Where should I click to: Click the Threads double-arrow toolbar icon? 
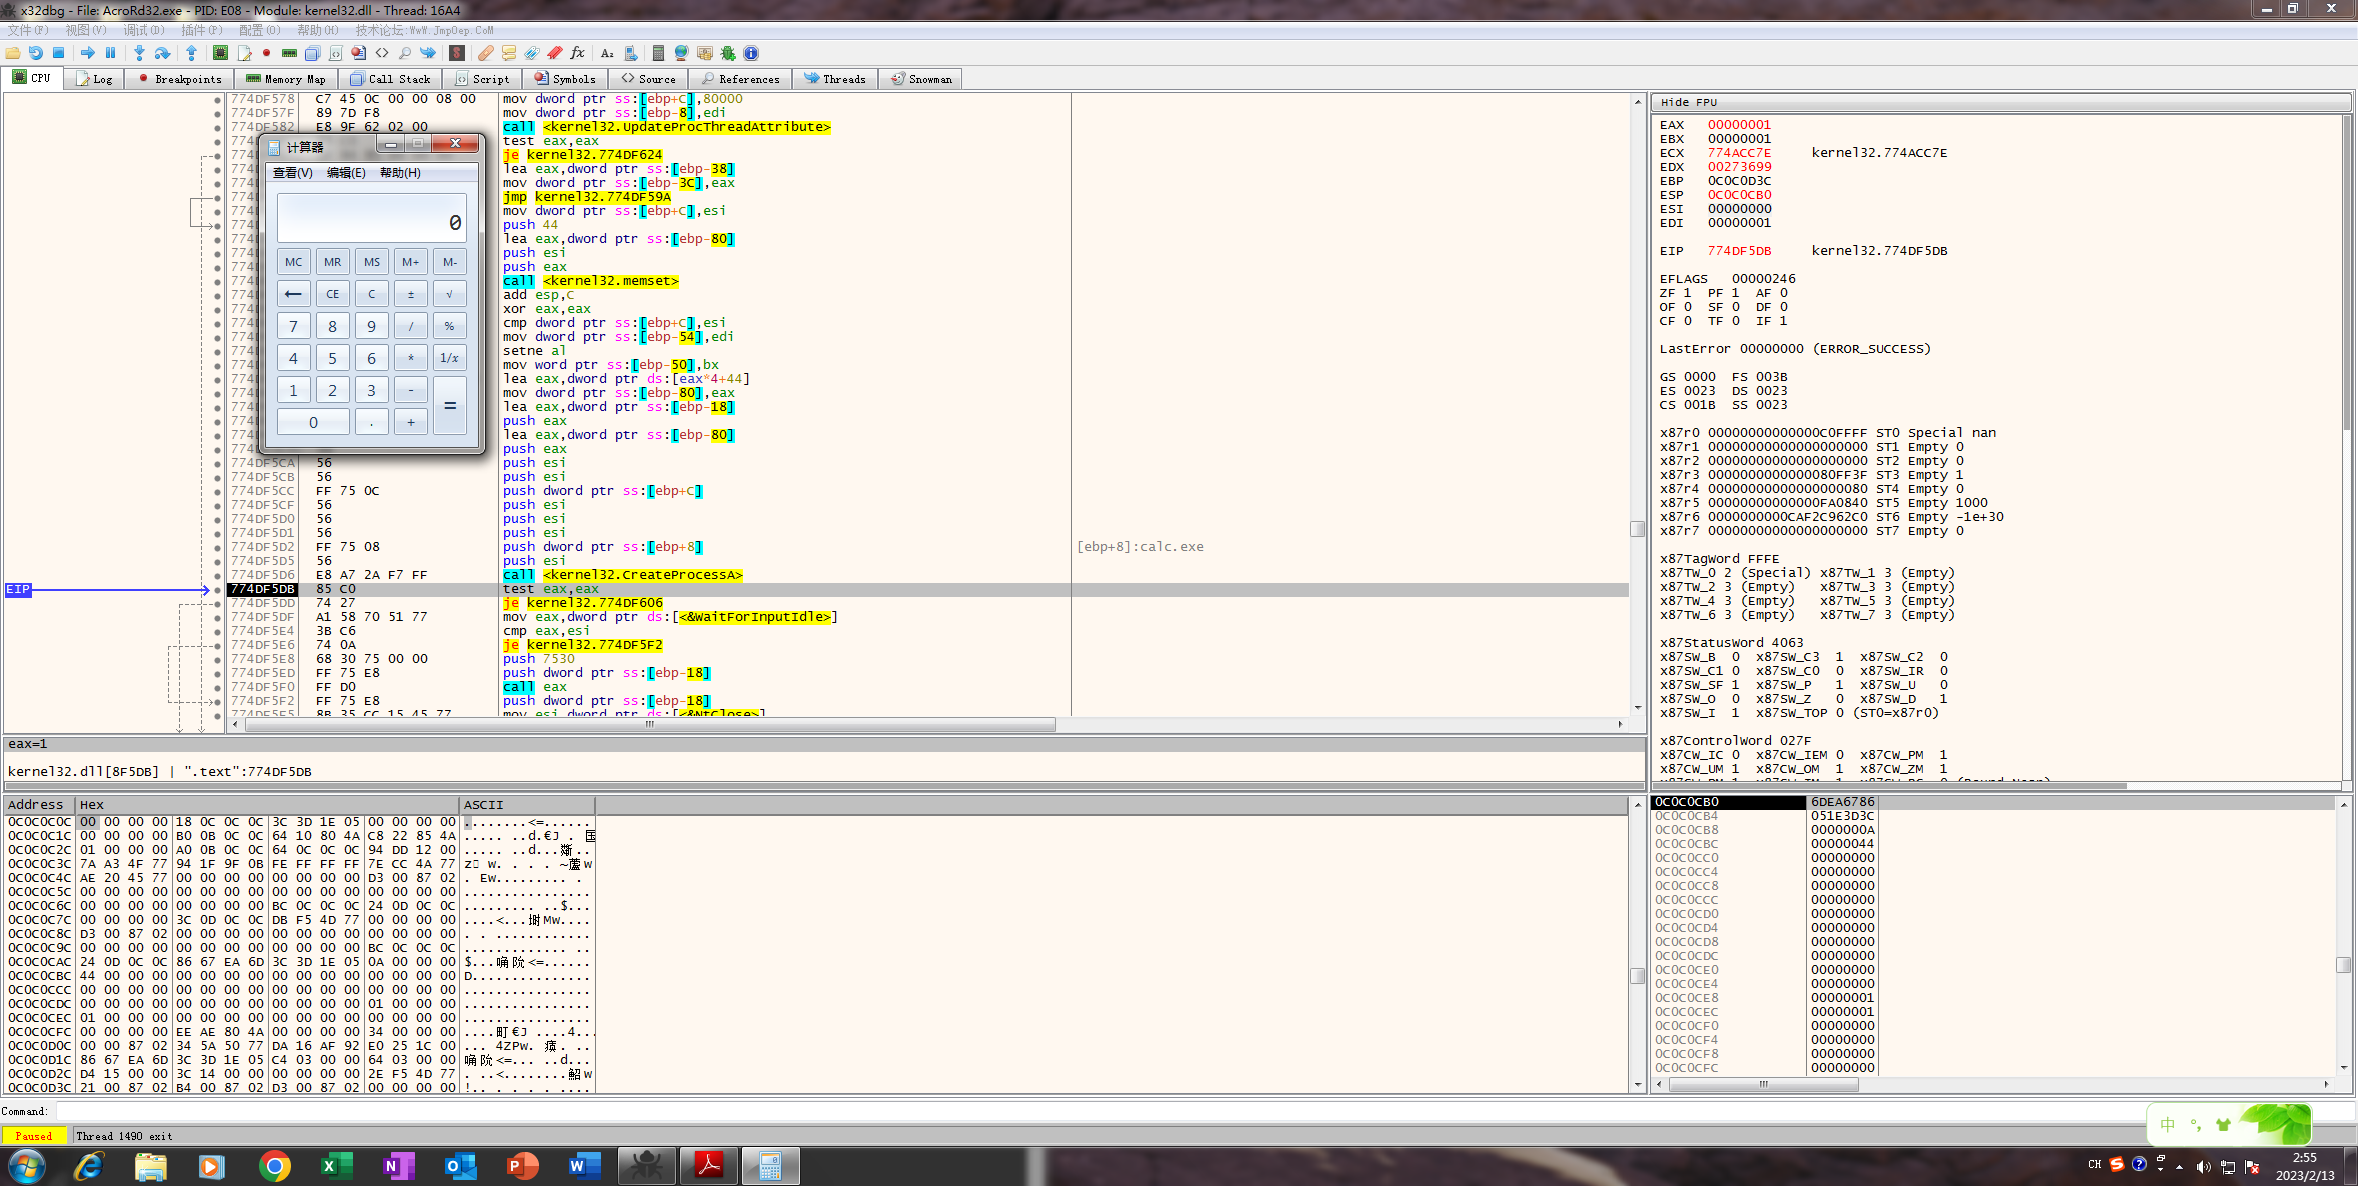pos(428,53)
